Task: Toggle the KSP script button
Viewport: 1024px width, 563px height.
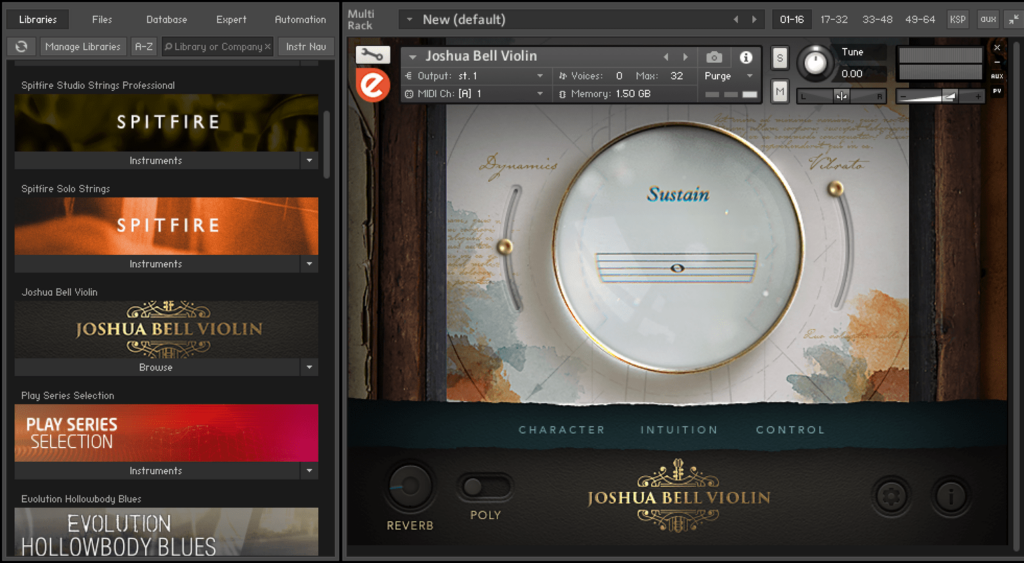Action: (x=957, y=20)
